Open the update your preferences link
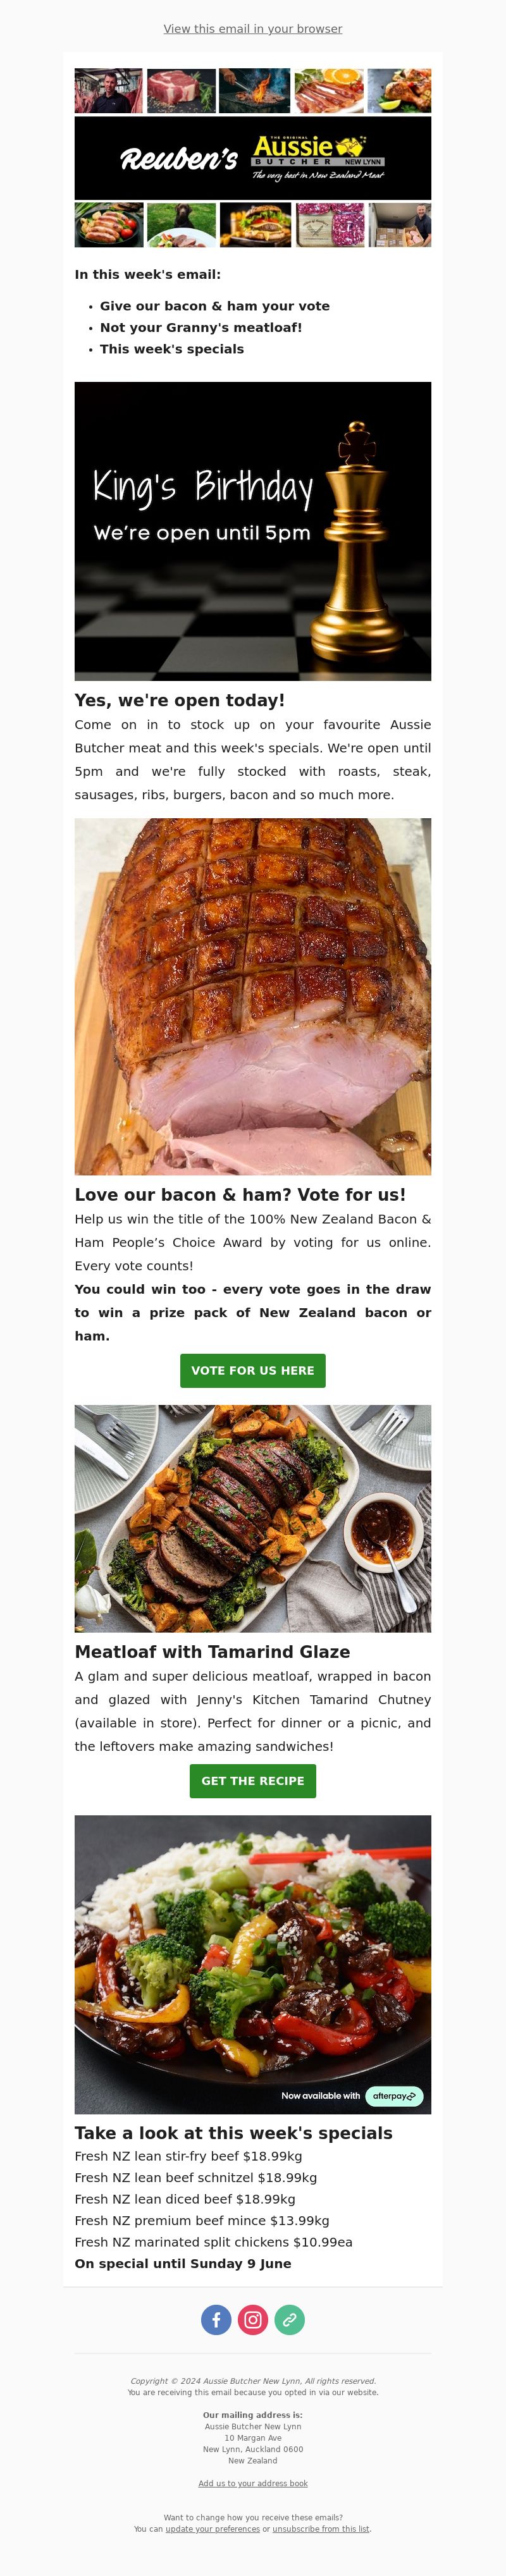The height and width of the screenshot is (2576, 506). (212, 2528)
